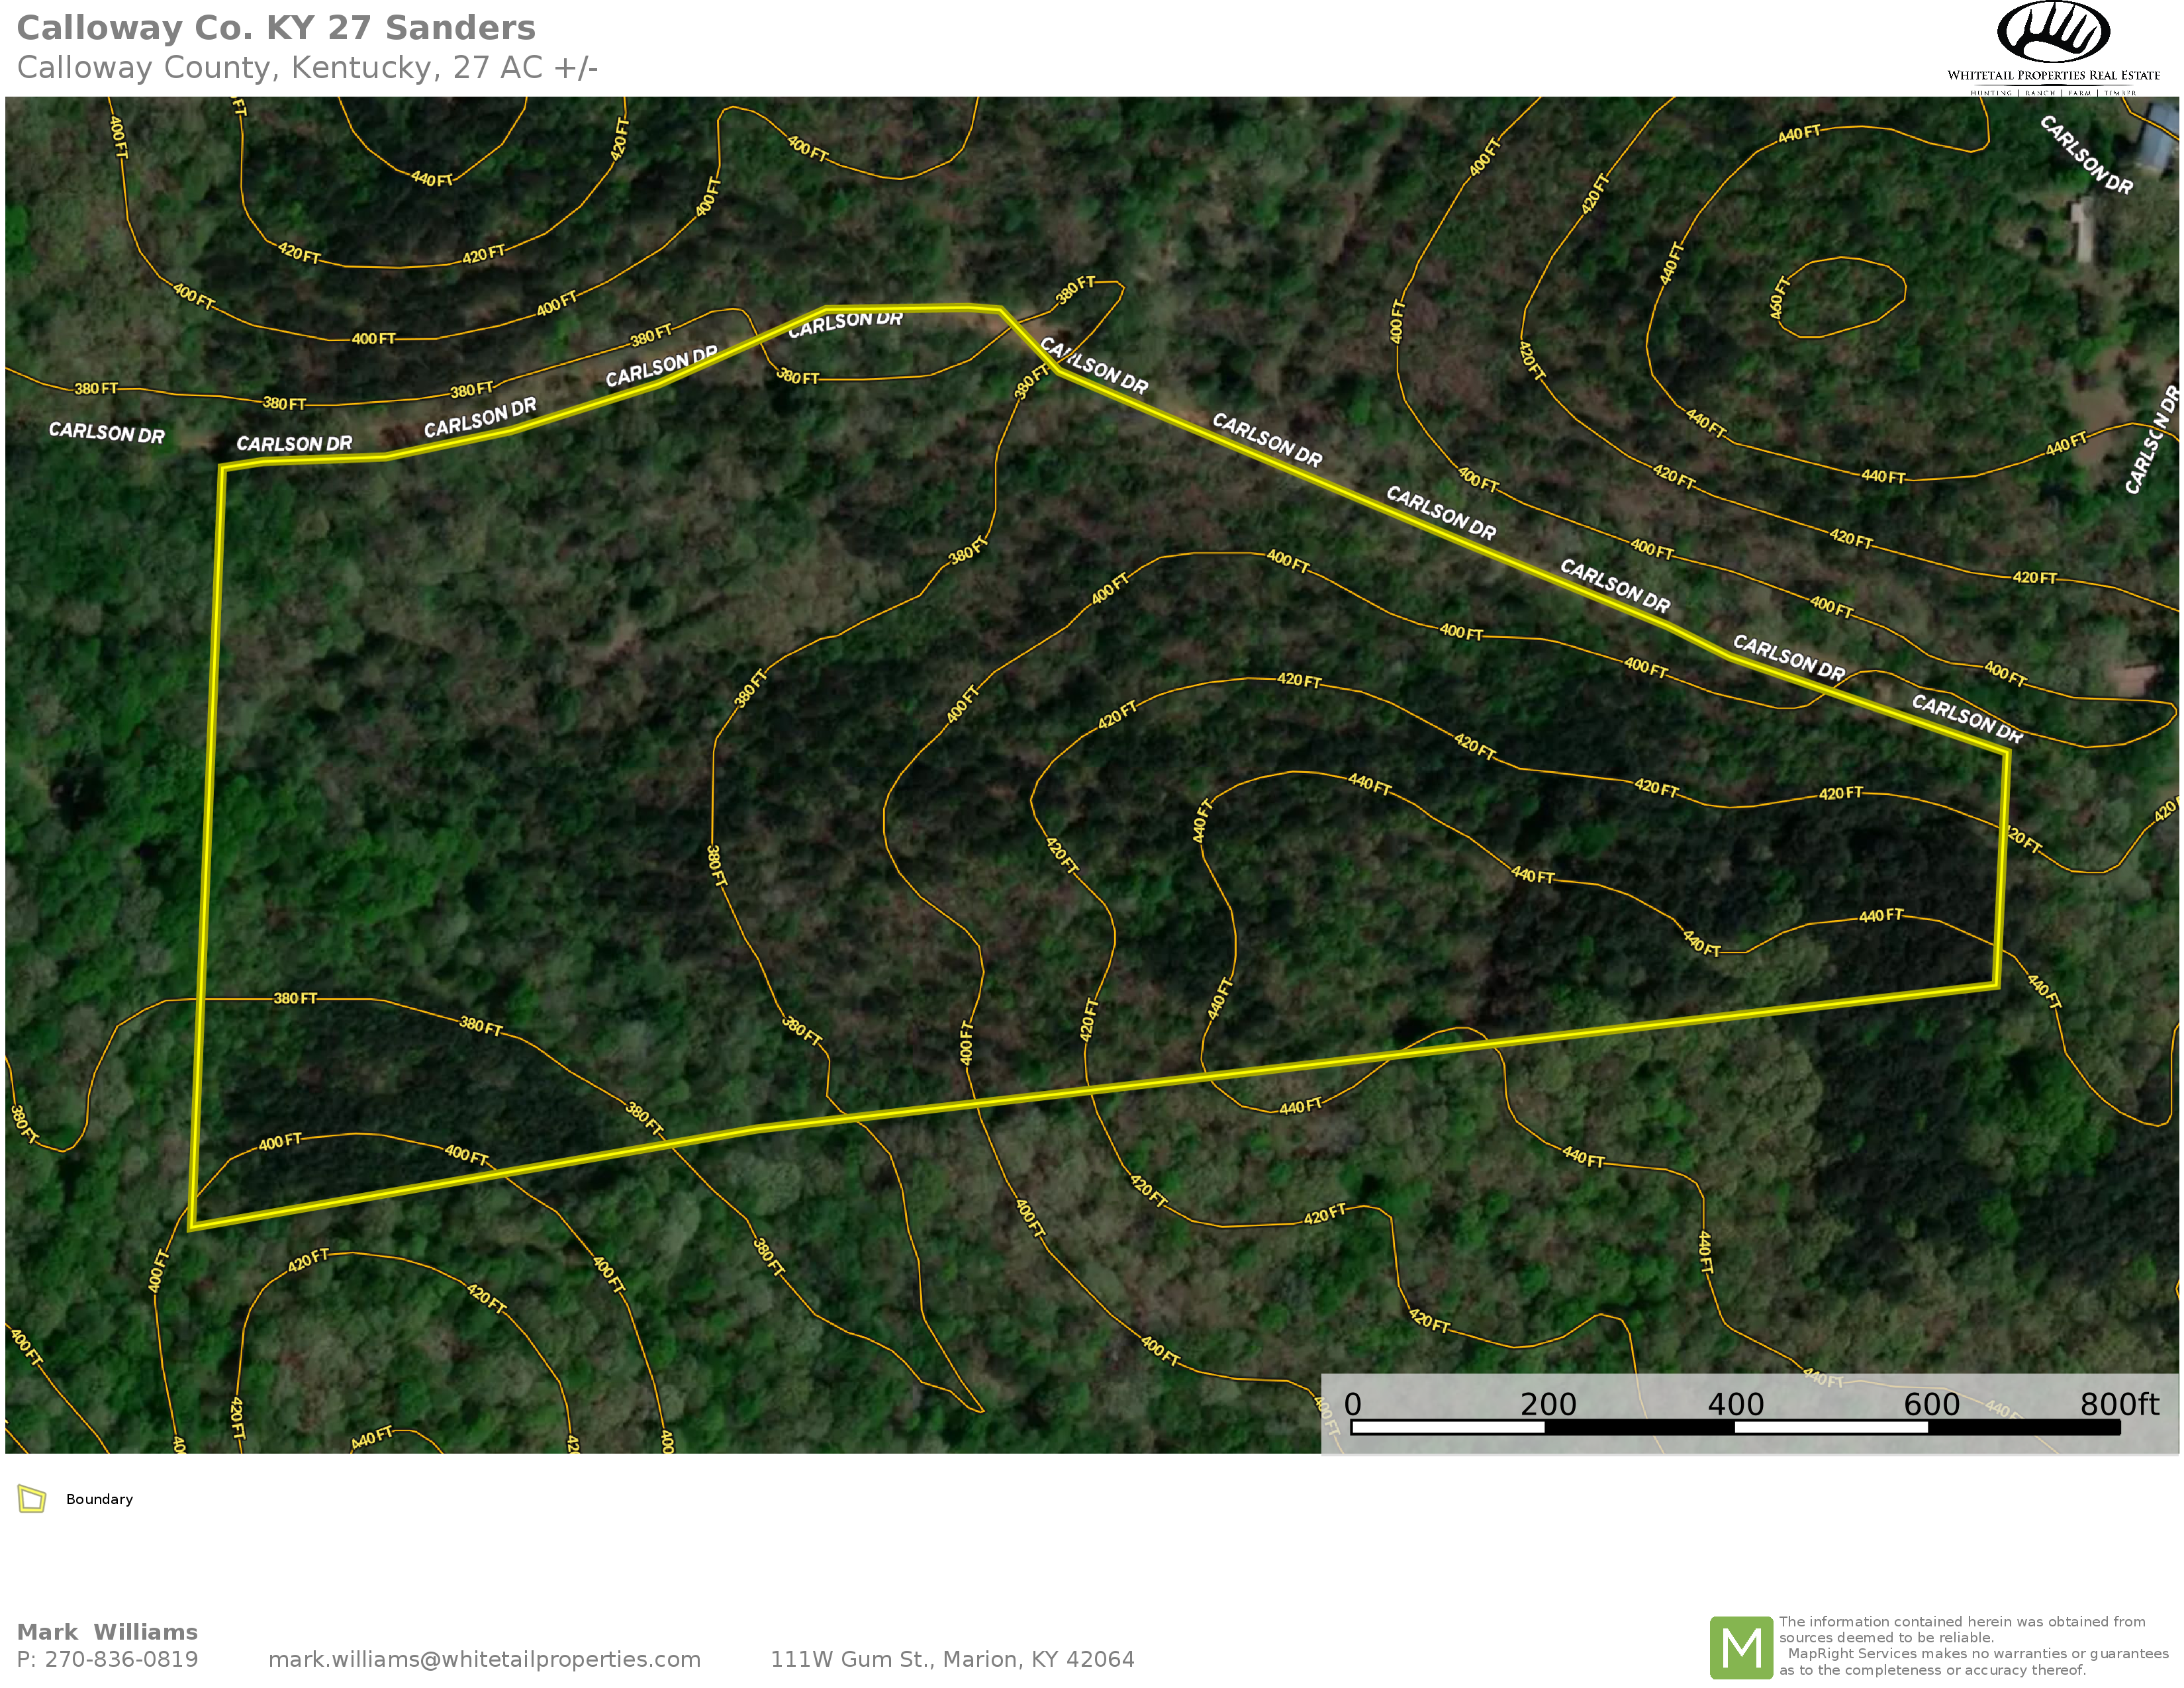This screenshot has width=2184, height=1688.
Task: Click the Whitetail Properties Real Estate text
Action: 2053,75
